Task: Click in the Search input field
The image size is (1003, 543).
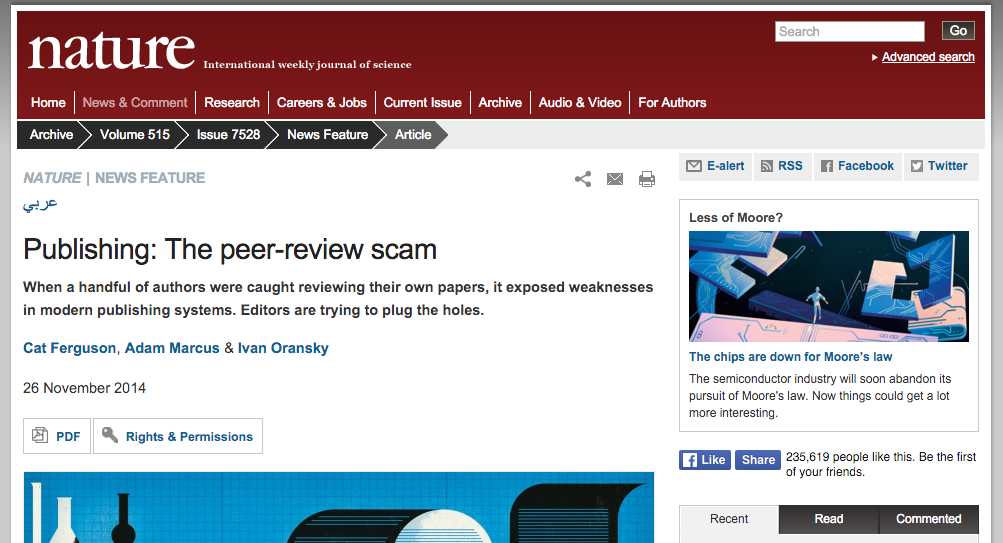Action: point(849,31)
